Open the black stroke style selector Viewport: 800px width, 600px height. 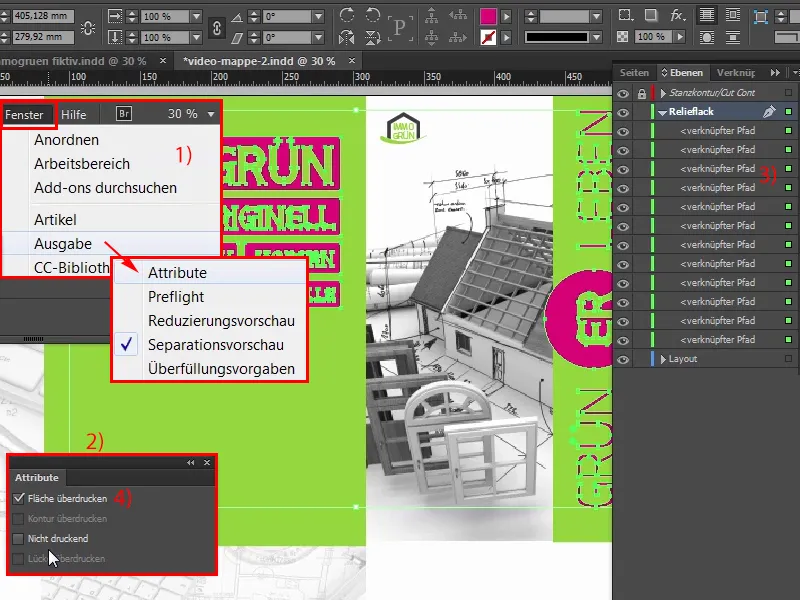click(x=564, y=37)
